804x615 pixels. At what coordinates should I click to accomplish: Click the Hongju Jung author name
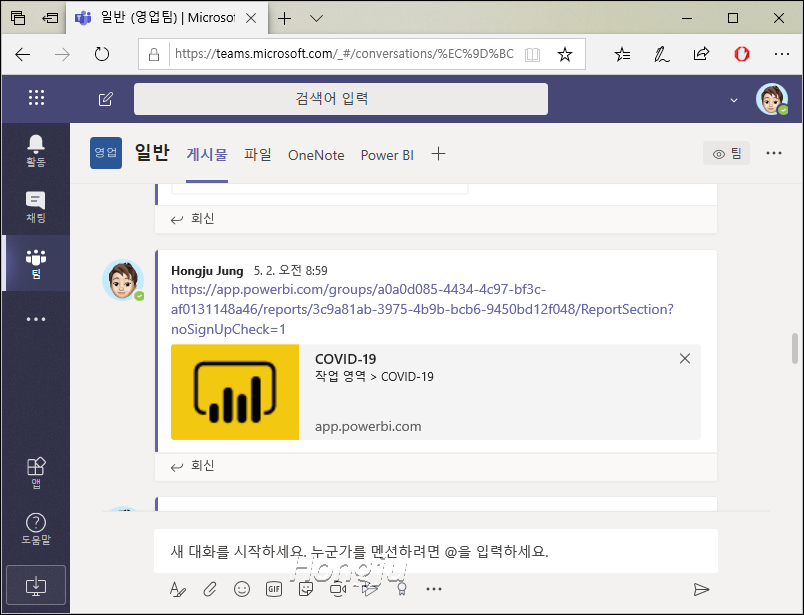(207, 270)
